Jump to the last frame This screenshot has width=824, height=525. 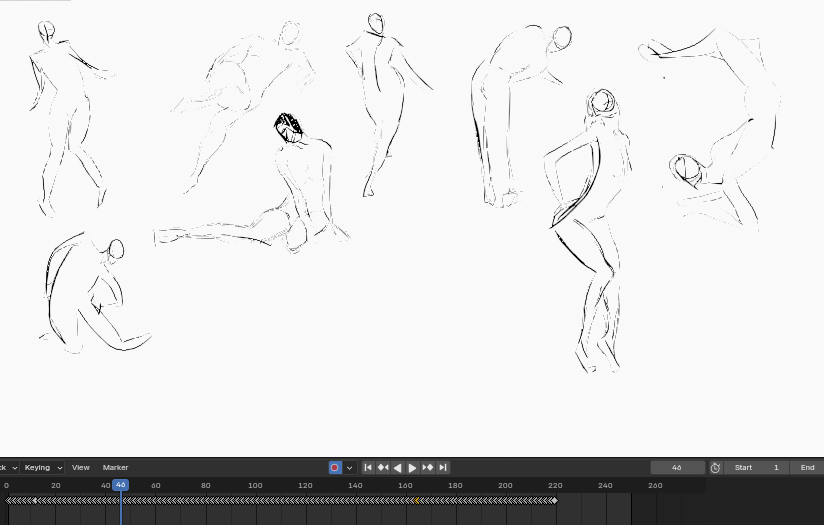tap(443, 468)
